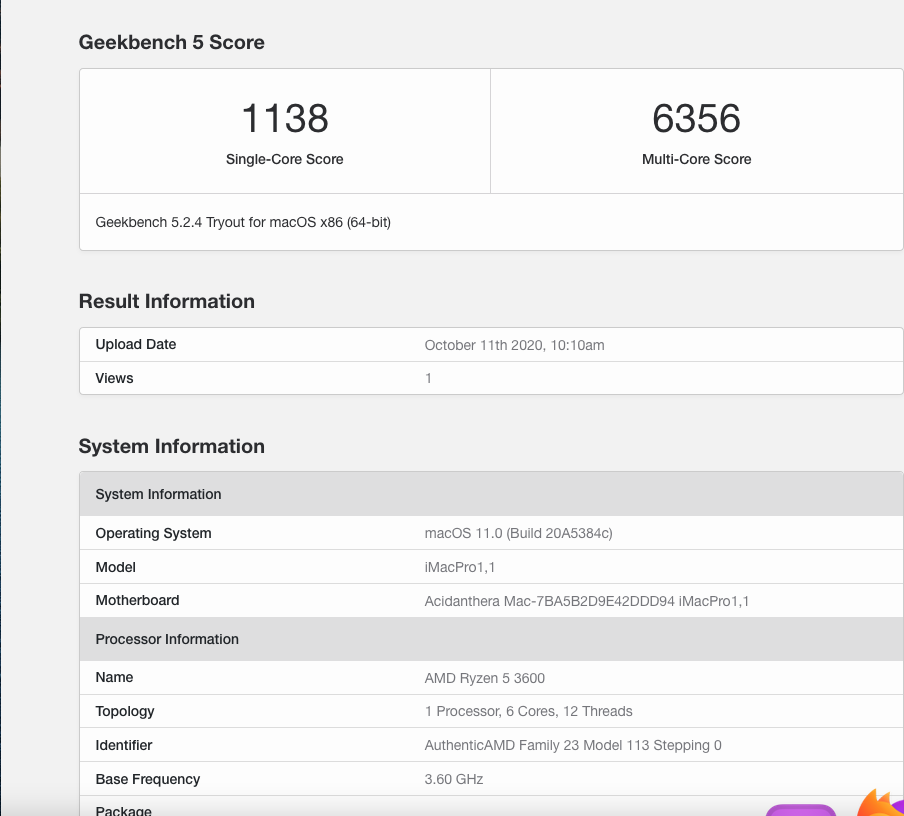The image size is (904, 816).
Task: Click the "Operating System" row label
Action: pyautogui.click(x=153, y=533)
